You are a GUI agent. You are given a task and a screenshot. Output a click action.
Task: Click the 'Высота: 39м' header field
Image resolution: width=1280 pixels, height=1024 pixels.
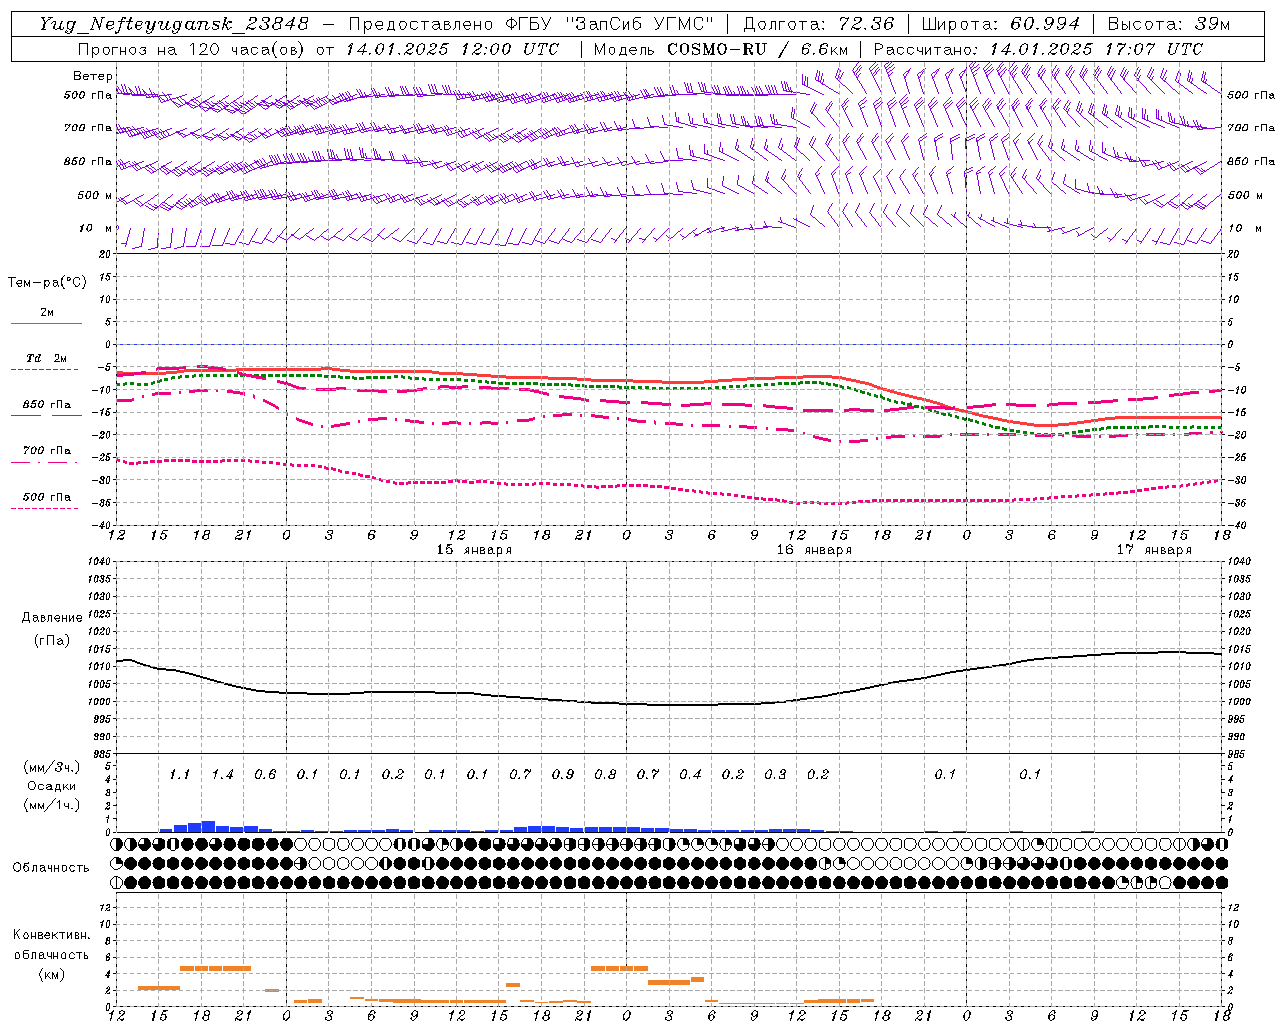[1169, 24]
